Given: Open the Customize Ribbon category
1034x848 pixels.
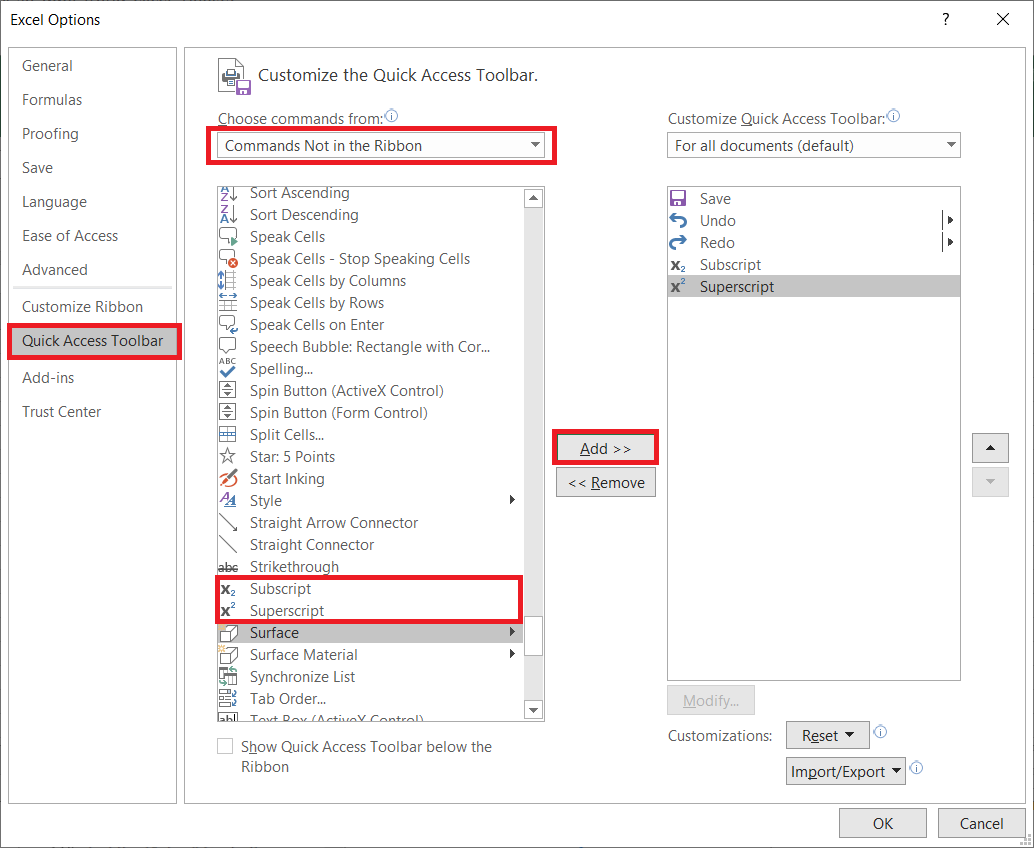Looking at the screenshot, I should (82, 307).
